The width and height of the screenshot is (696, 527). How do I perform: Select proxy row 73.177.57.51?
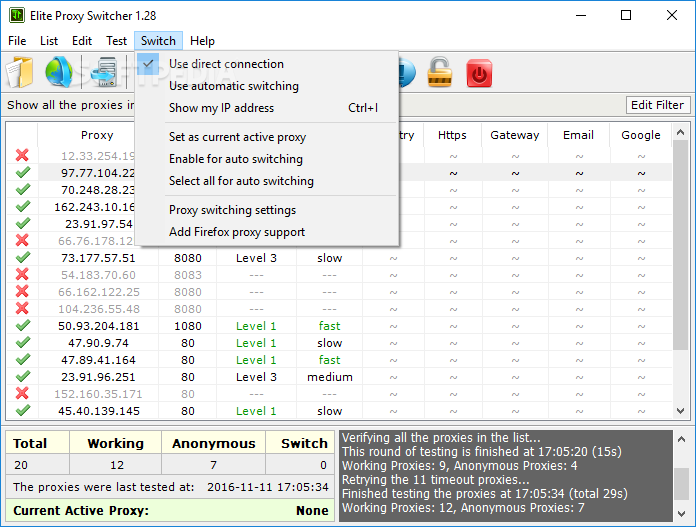point(339,258)
